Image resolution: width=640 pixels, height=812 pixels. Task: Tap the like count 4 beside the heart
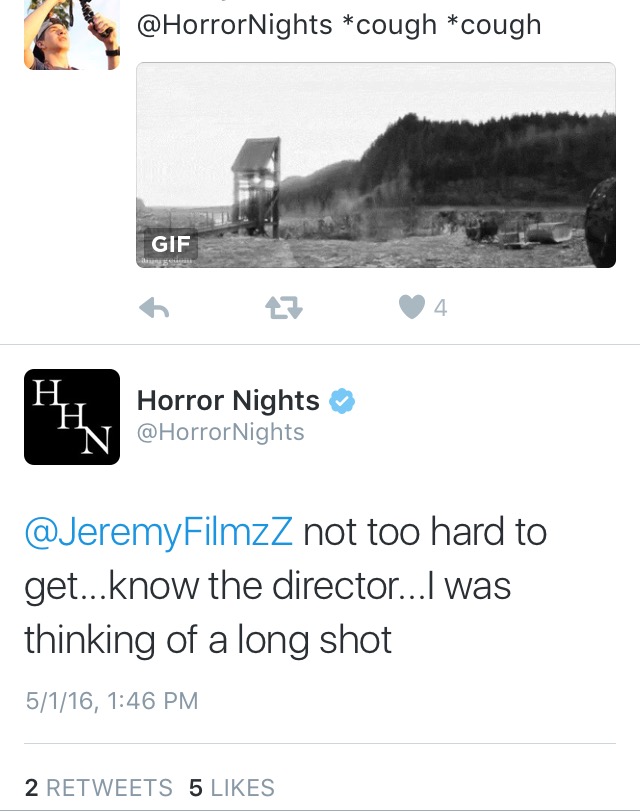point(440,308)
